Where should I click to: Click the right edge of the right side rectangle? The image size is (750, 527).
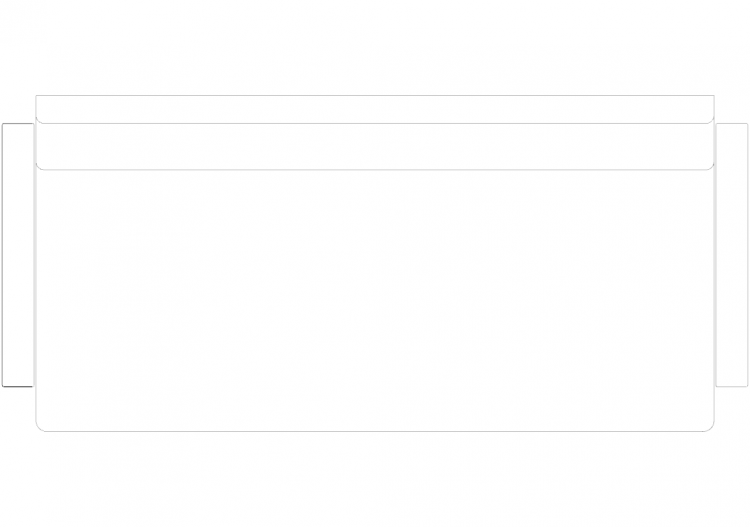748,255
